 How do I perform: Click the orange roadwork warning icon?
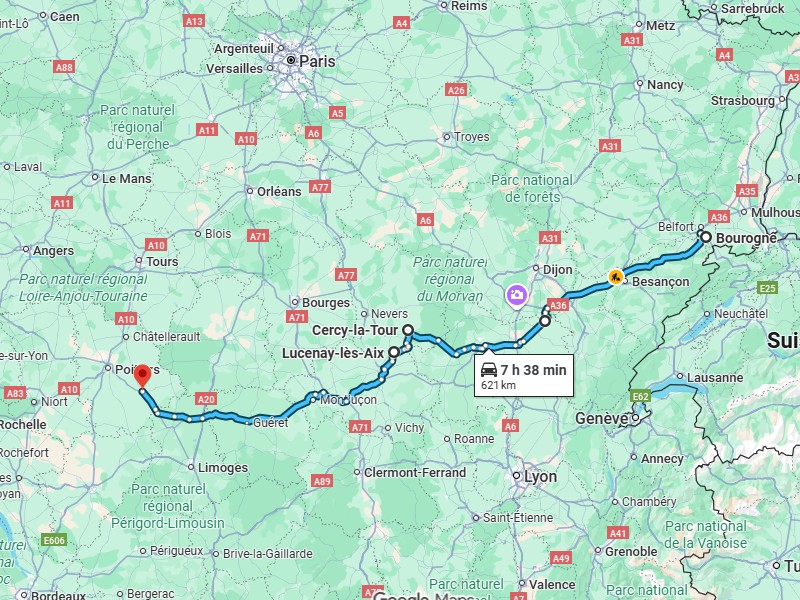pyautogui.click(x=616, y=277)
